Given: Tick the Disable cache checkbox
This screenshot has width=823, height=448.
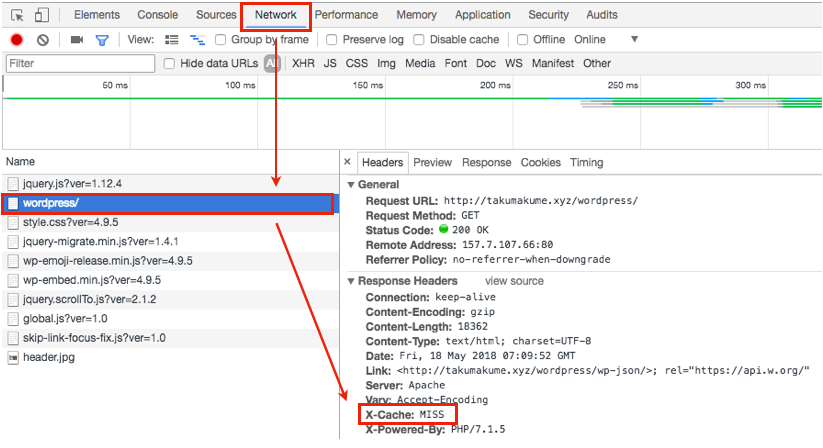Looking at the screenshot, I should (419, 40).
